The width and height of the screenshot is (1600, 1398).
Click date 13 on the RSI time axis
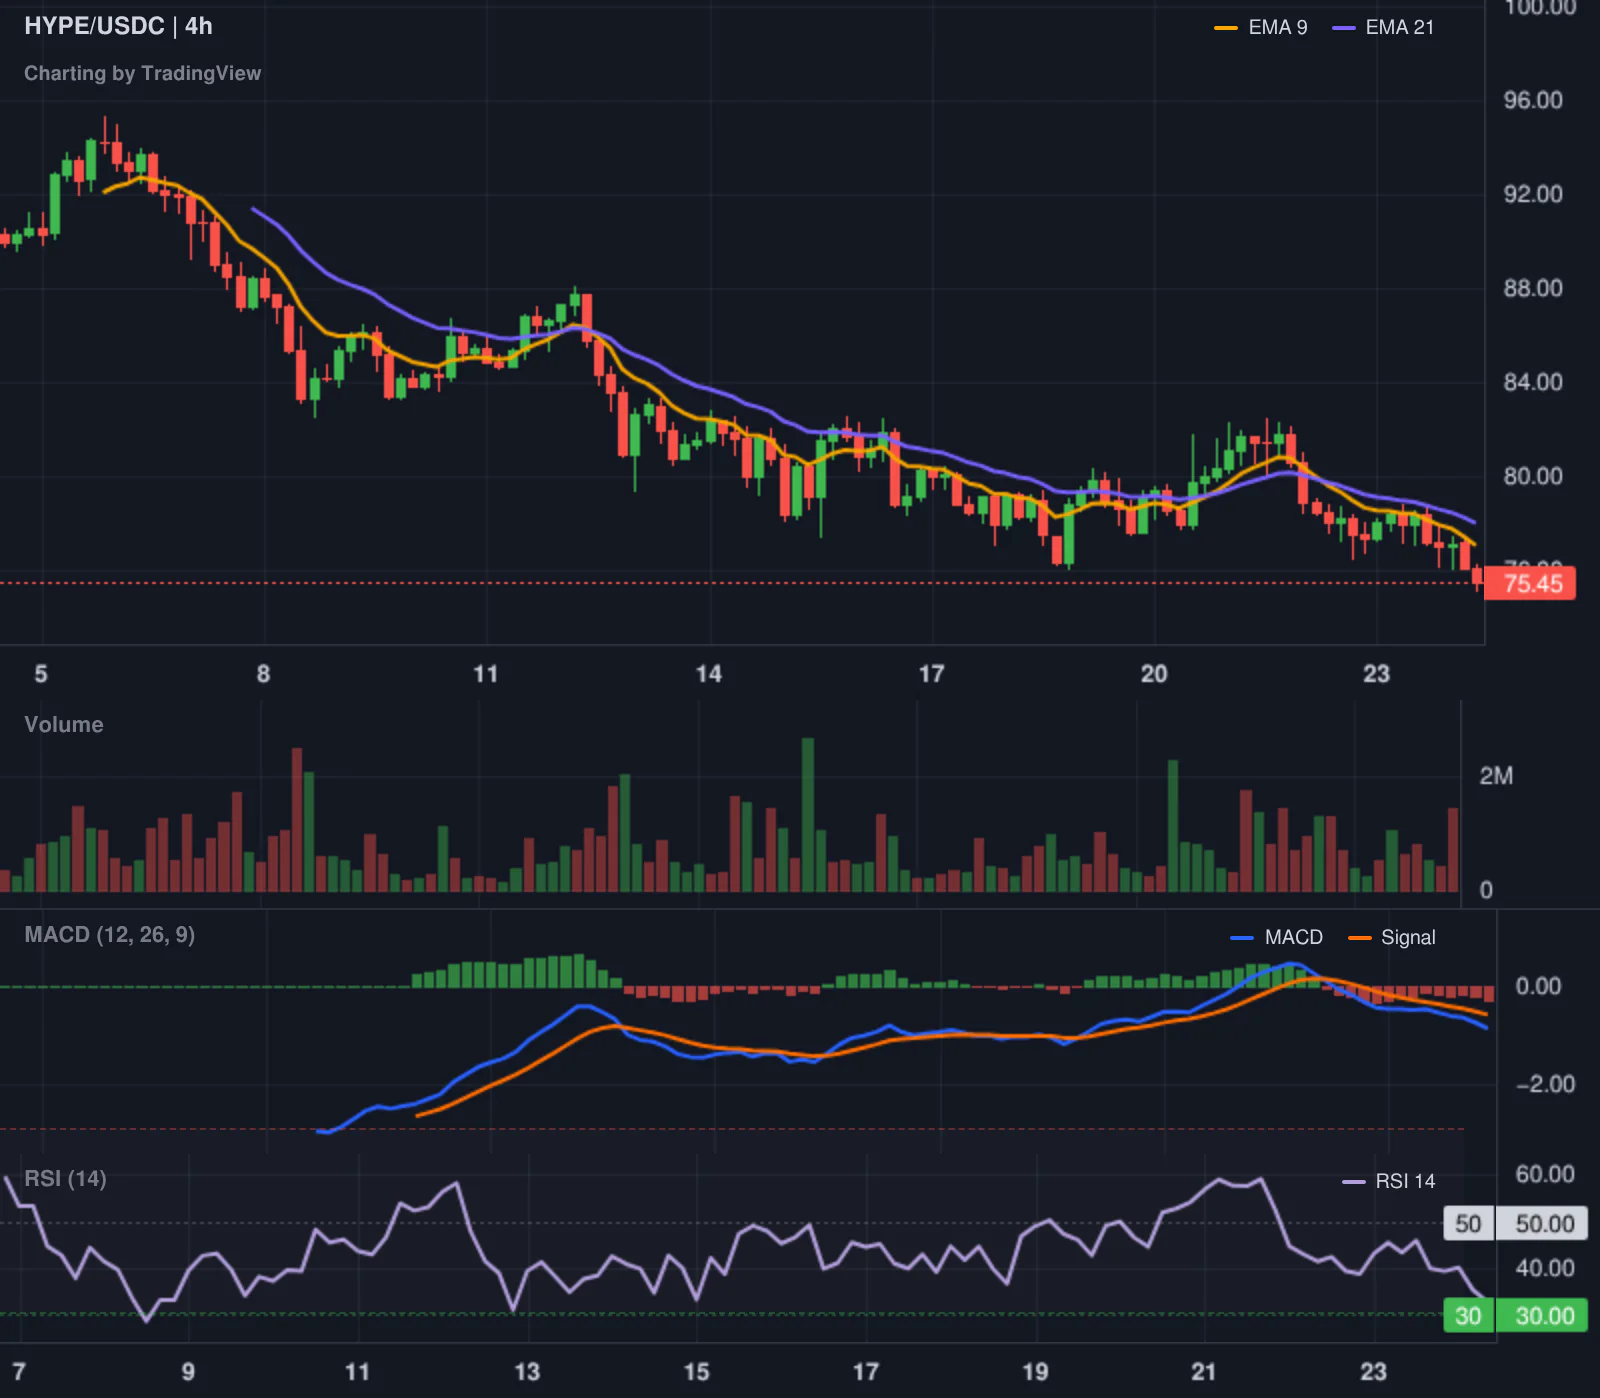(527, 1371)
